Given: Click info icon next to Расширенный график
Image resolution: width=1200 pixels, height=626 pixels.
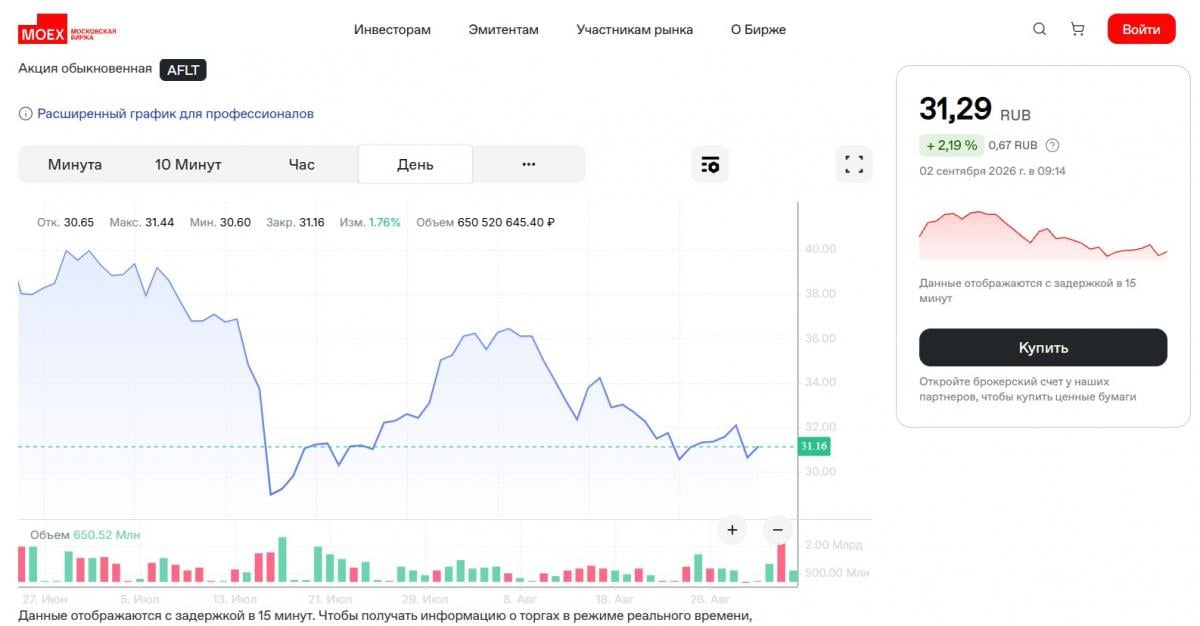Looking at the screenshot, I should tap(25, 114).
